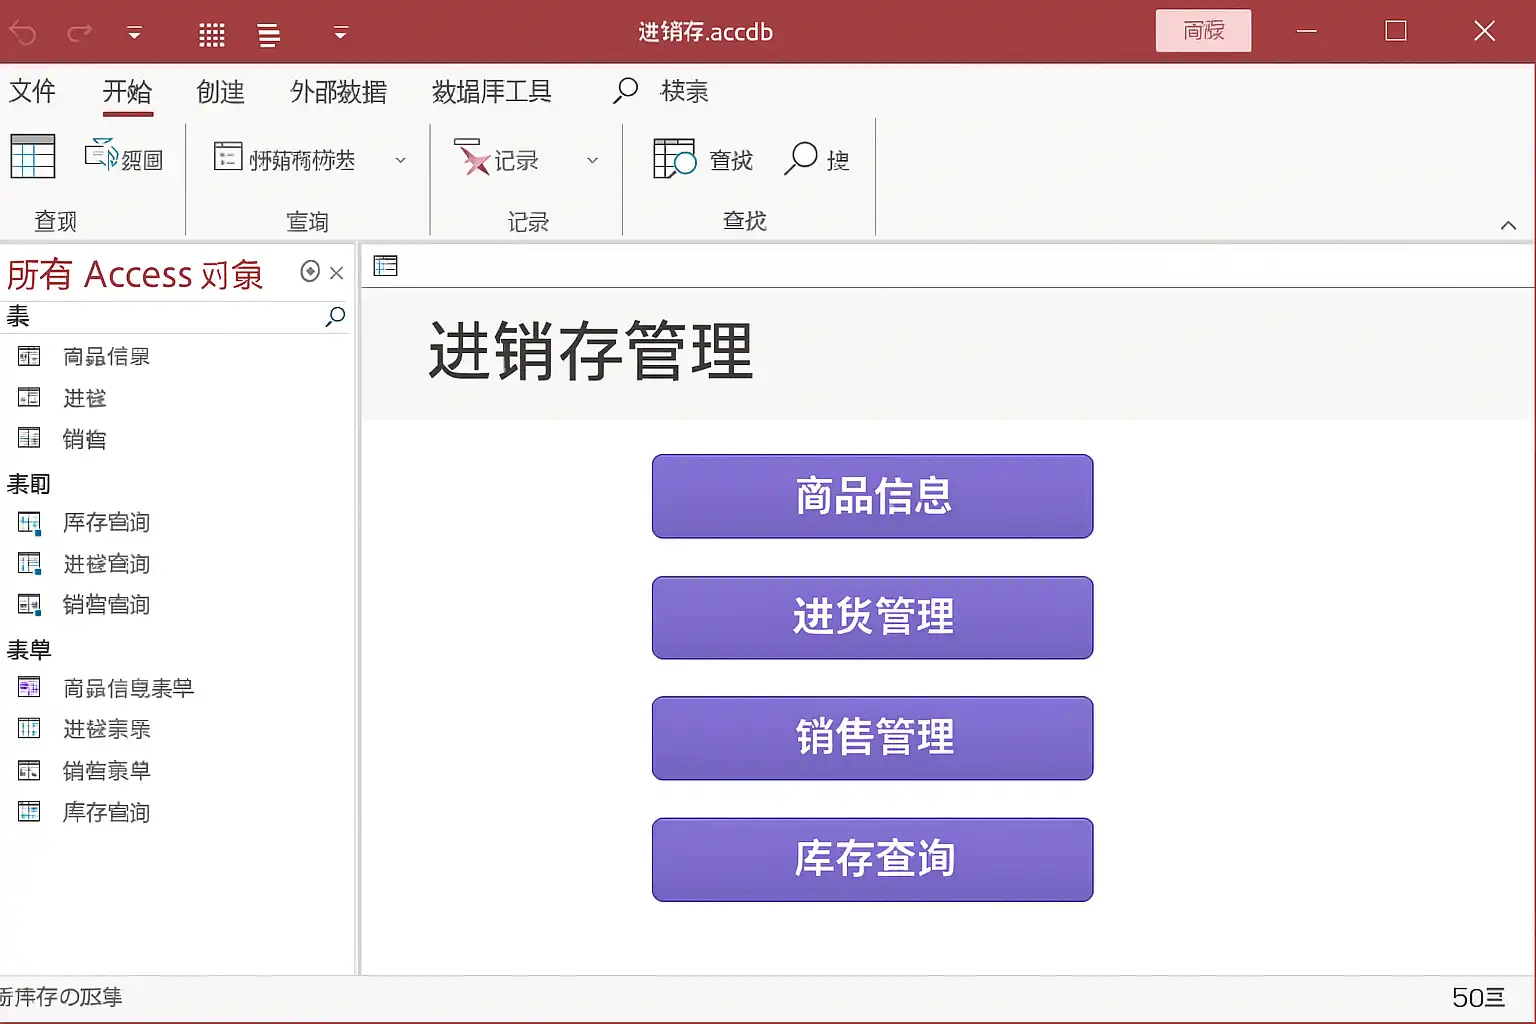Image resolution: width=1536 pixels, height=1024 pixels.
Task: Switch to the 创建 ribbon tab
Action: (x=220, y=92)
